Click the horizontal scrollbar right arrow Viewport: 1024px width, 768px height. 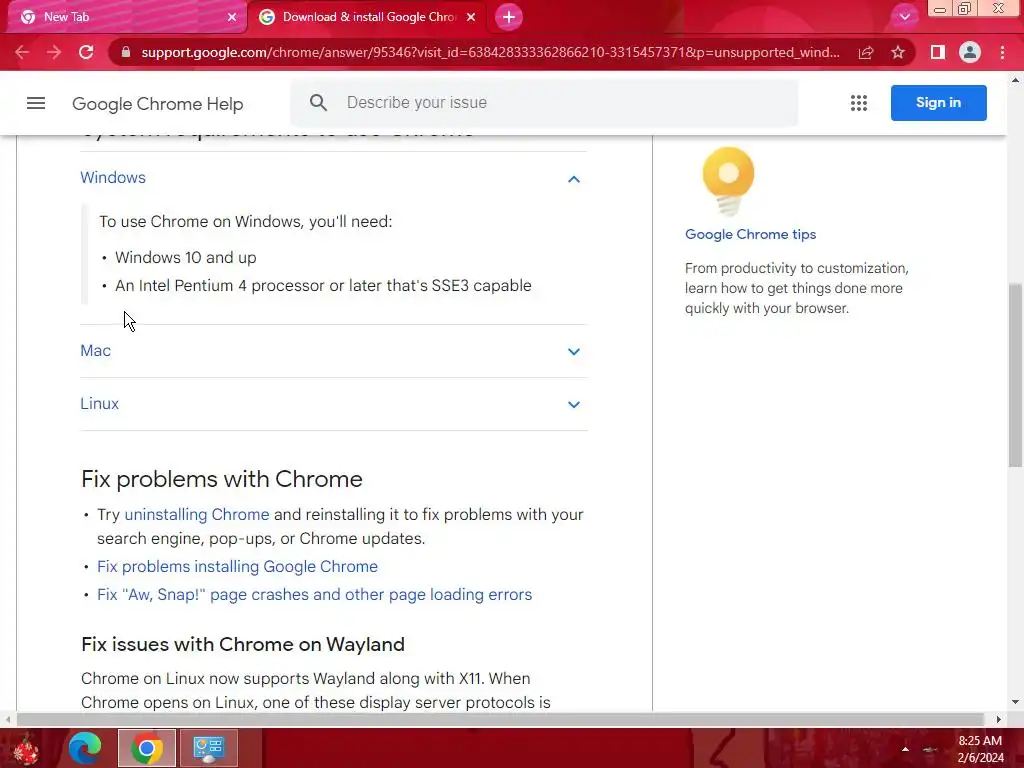(x=998, y=719)
